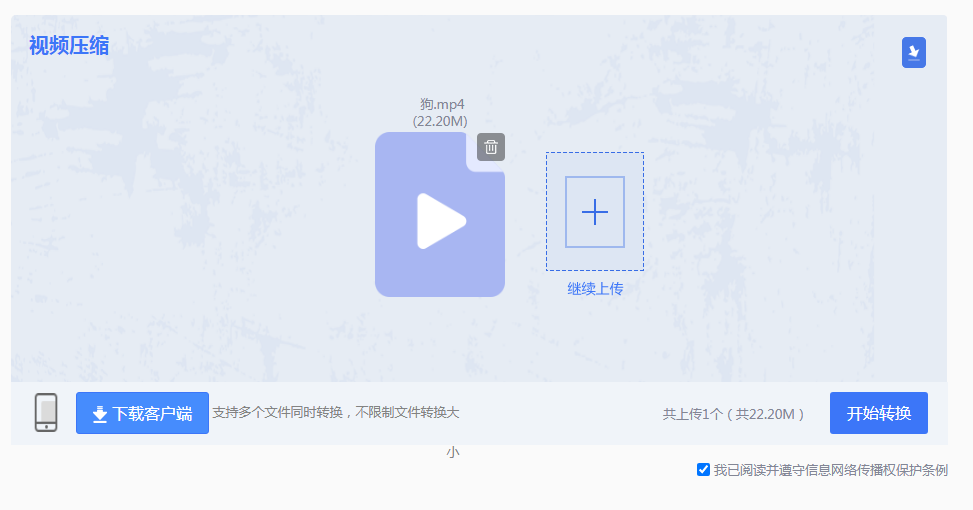The width and height of the screenshot is (973, 510).
Task: Click the plus box to add another file
Action: coord(594,212)
